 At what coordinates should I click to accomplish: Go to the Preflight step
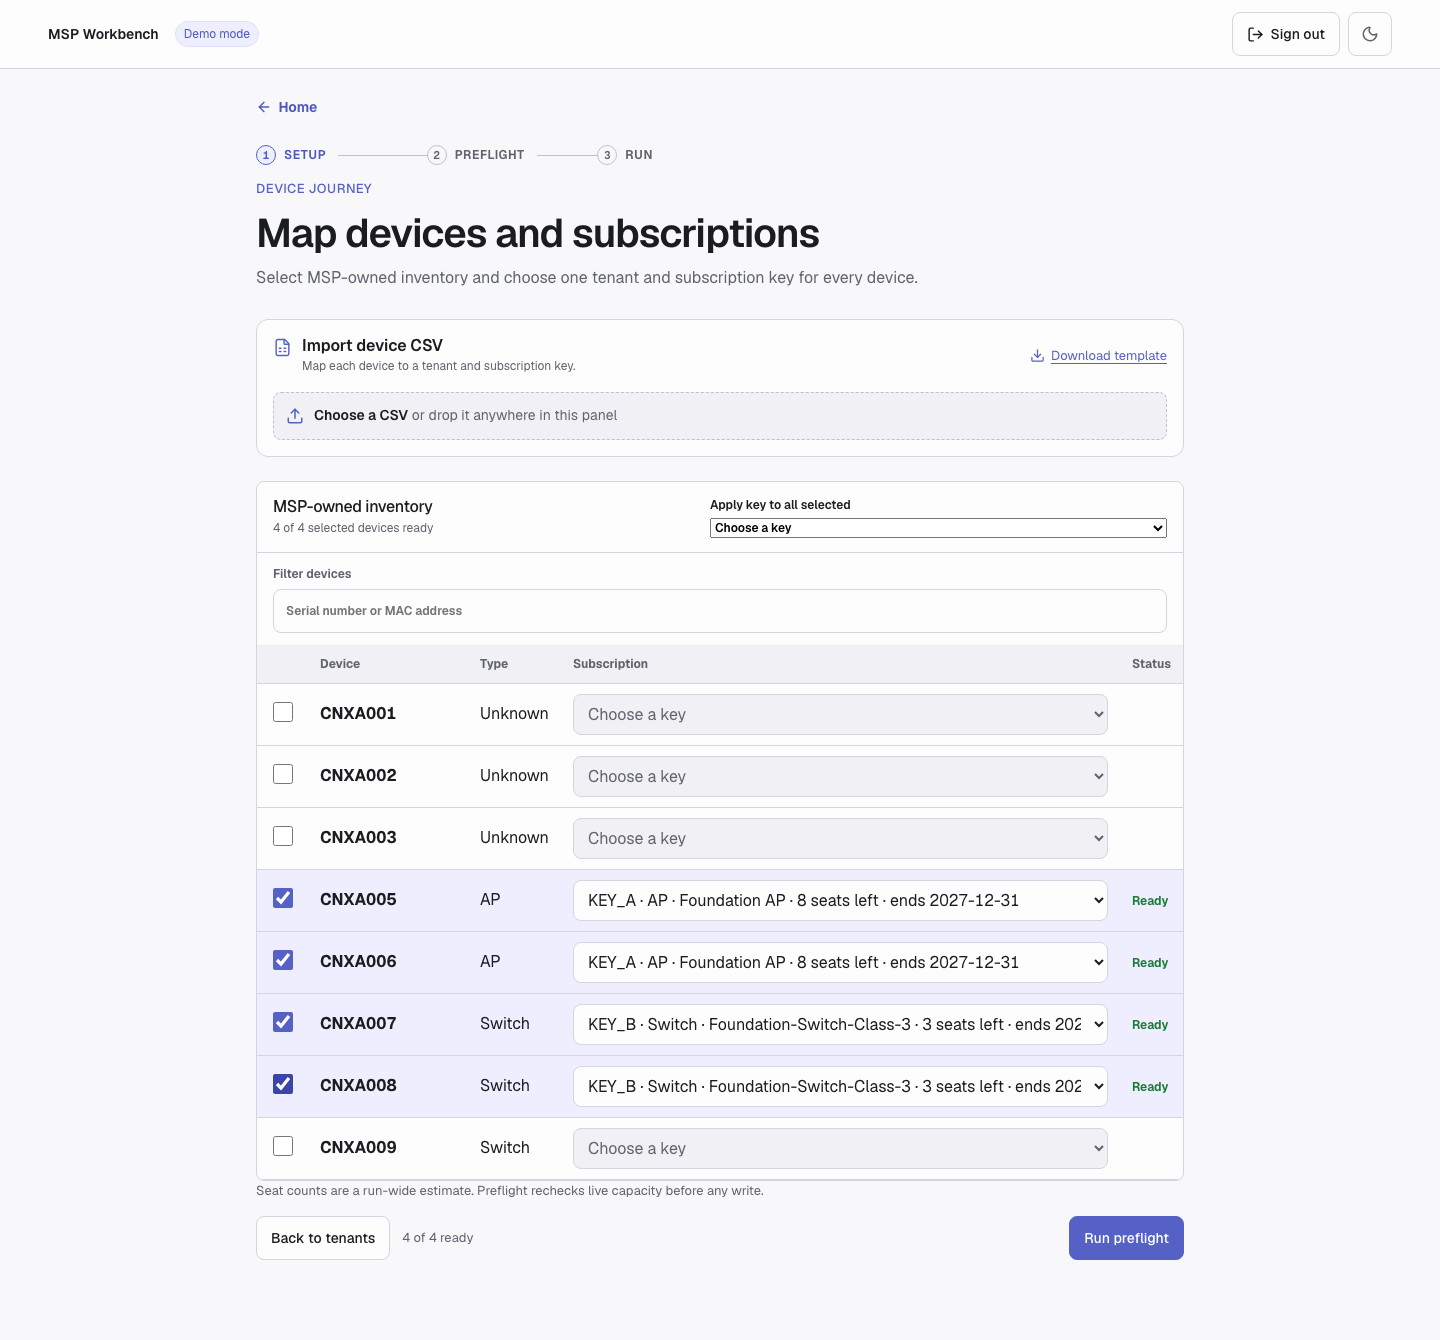click(476, 155)
